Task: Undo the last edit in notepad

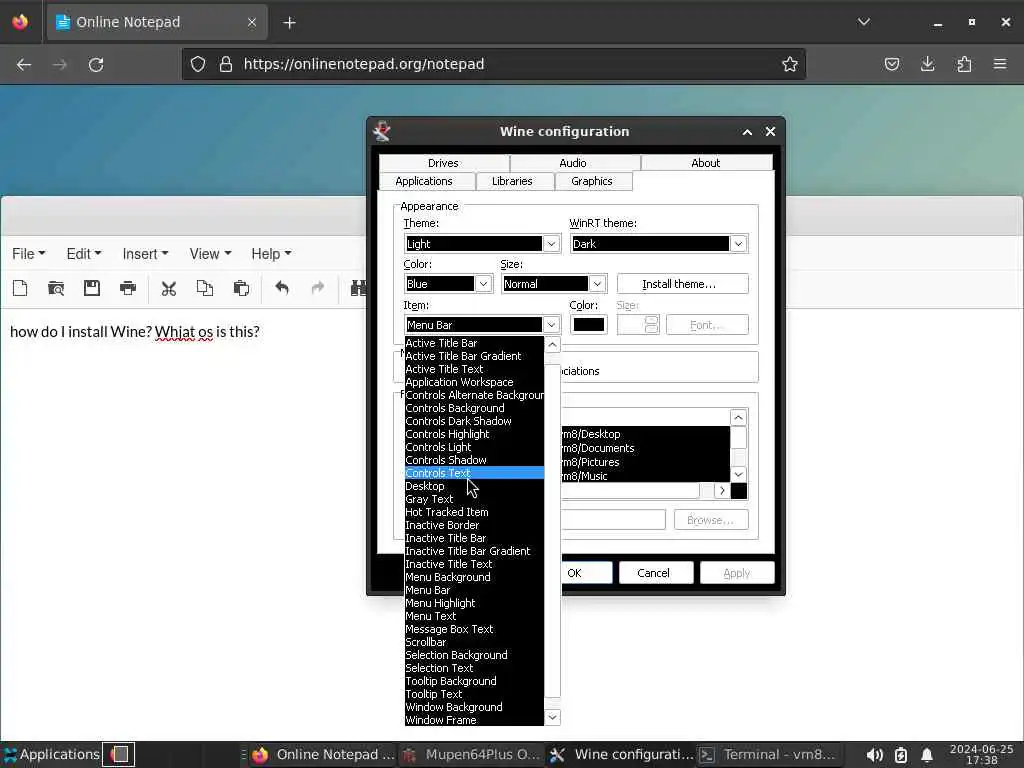Action: [281, 288]
